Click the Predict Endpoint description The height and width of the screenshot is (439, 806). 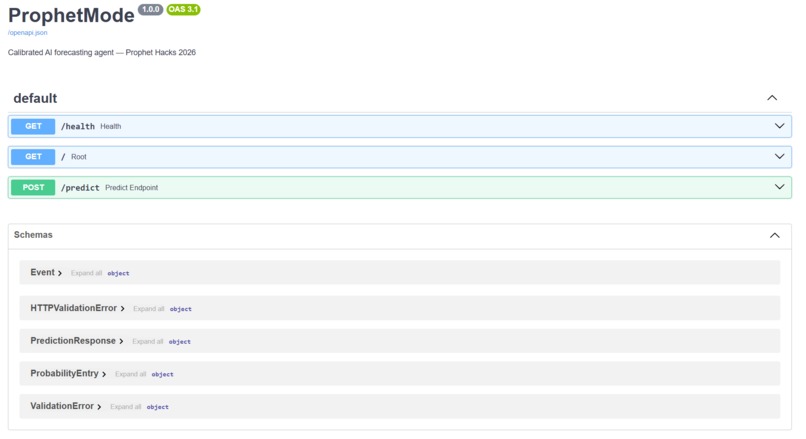132,188
